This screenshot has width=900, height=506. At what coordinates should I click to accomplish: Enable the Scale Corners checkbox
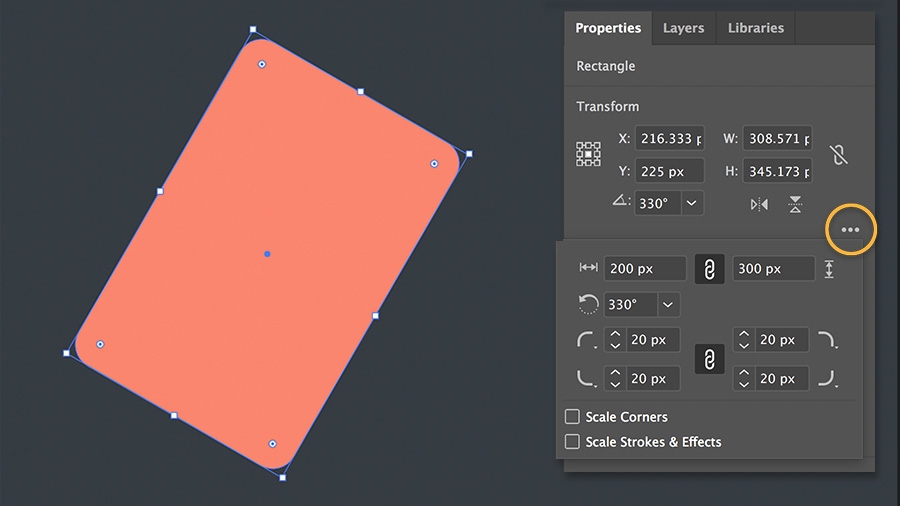[x=573, y=417]
